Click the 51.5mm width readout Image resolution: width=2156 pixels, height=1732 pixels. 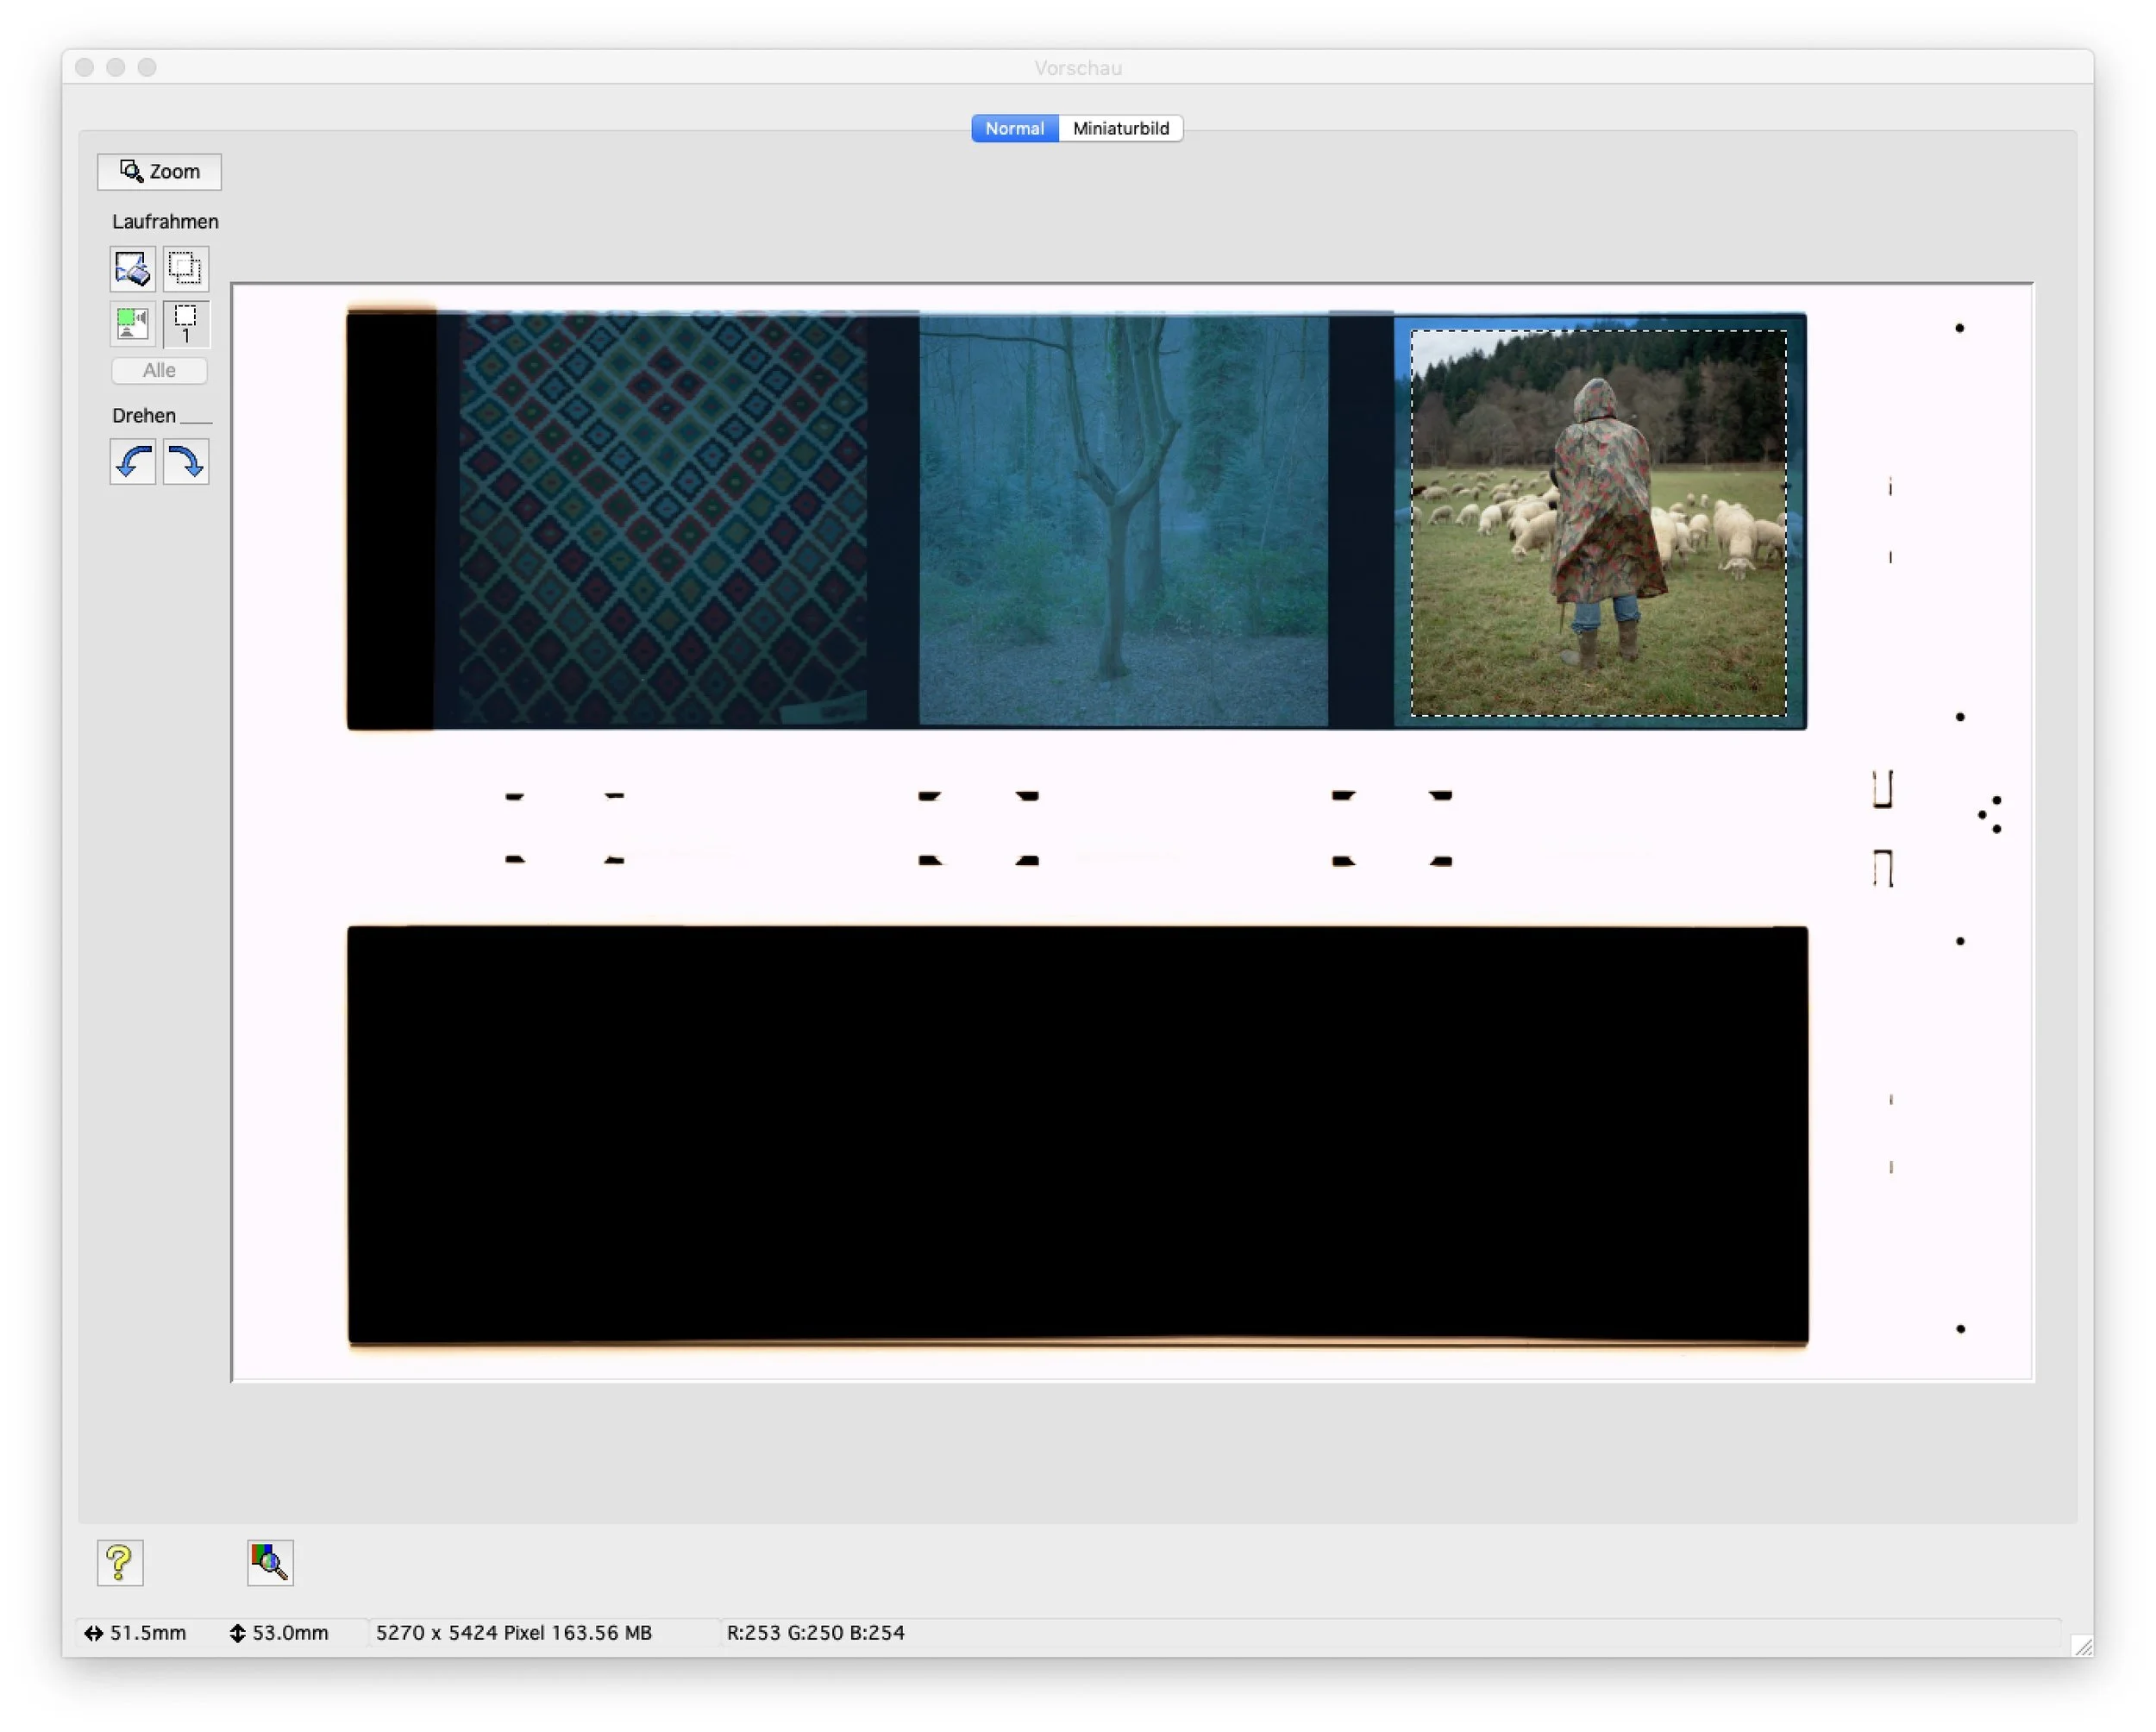135,1633
